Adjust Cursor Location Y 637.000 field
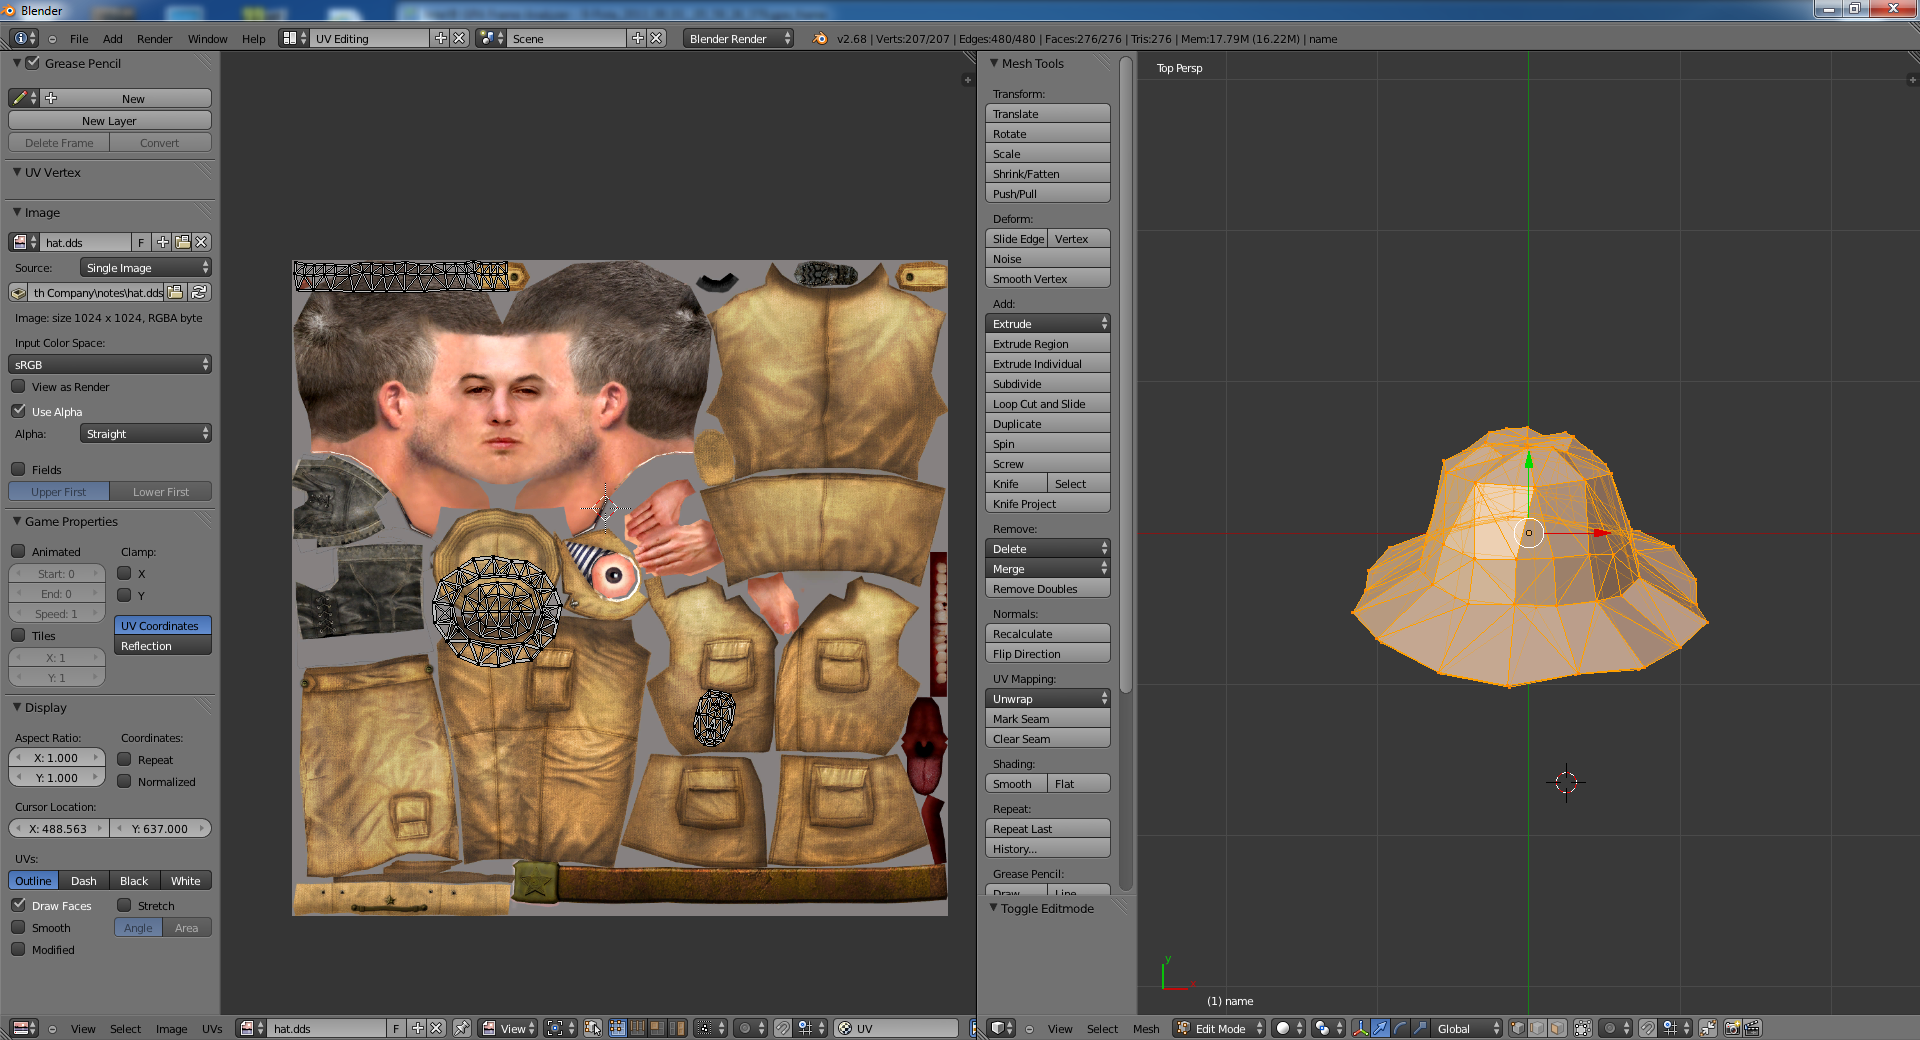The width and height of the screenshot is (1920, 1040). [x=160, y=828]
